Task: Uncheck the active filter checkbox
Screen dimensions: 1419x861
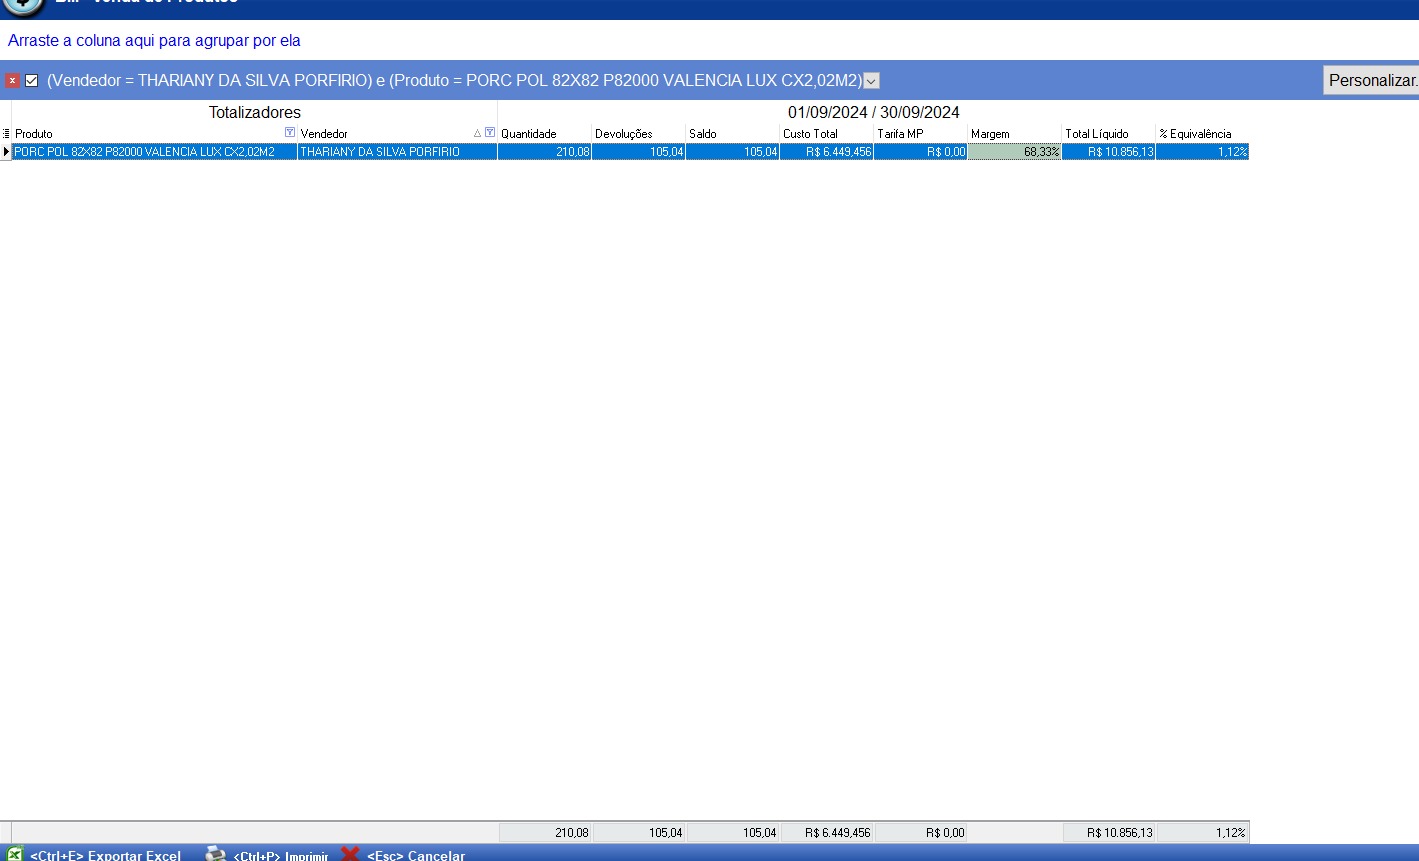Action: [32, 81]
